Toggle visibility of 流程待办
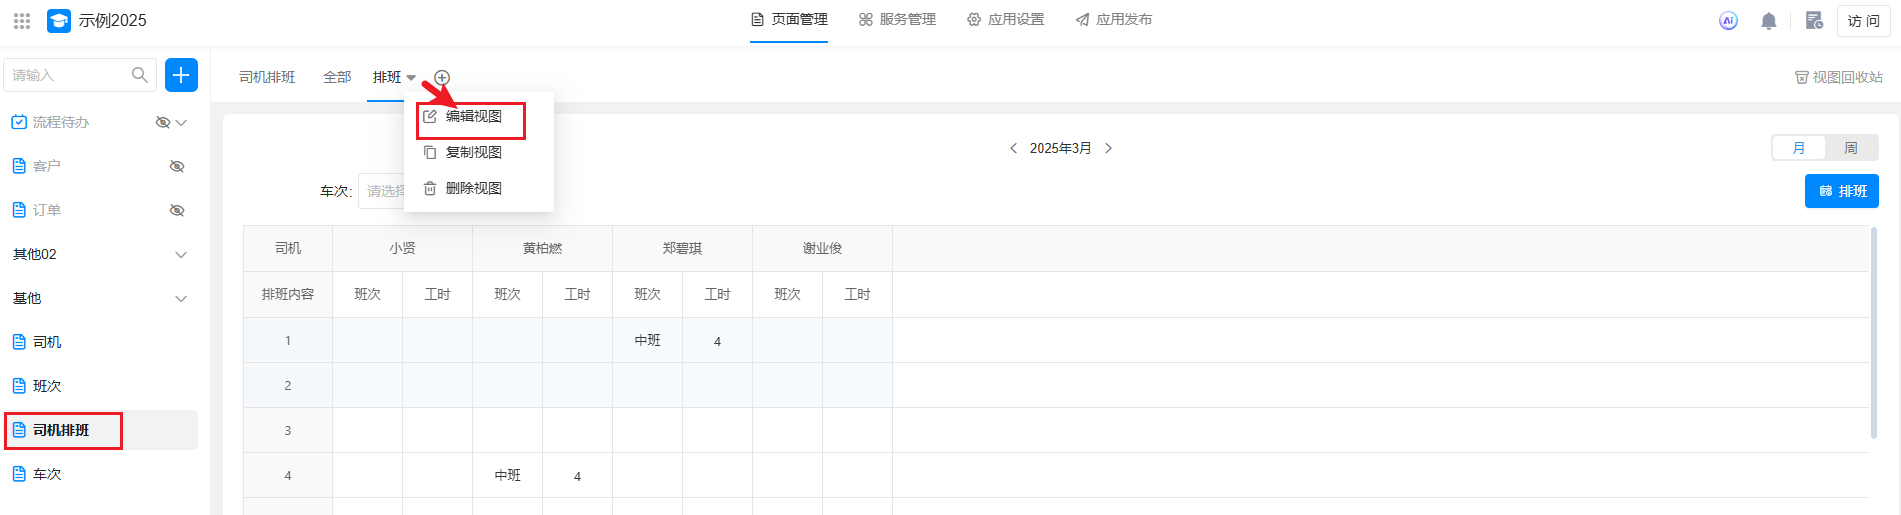Screen dimensions: 1901x515 (162, 122)
